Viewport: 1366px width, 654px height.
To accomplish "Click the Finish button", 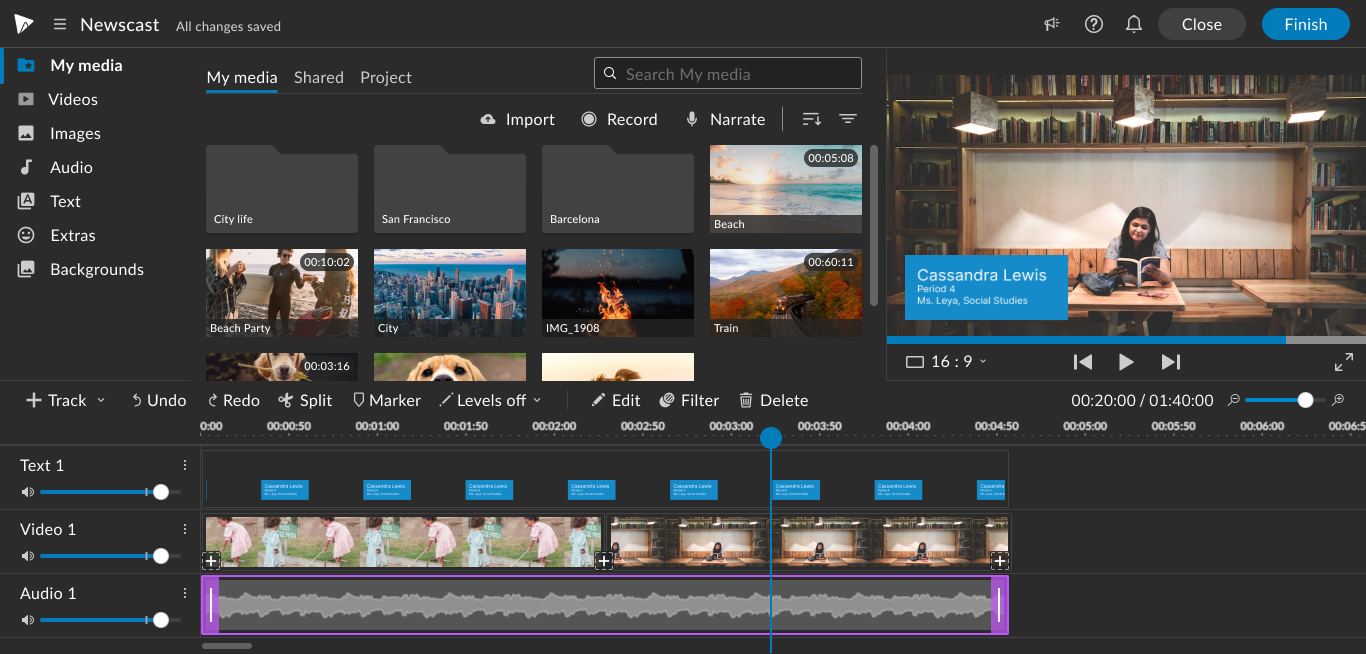I will (x=1305, y=24).
